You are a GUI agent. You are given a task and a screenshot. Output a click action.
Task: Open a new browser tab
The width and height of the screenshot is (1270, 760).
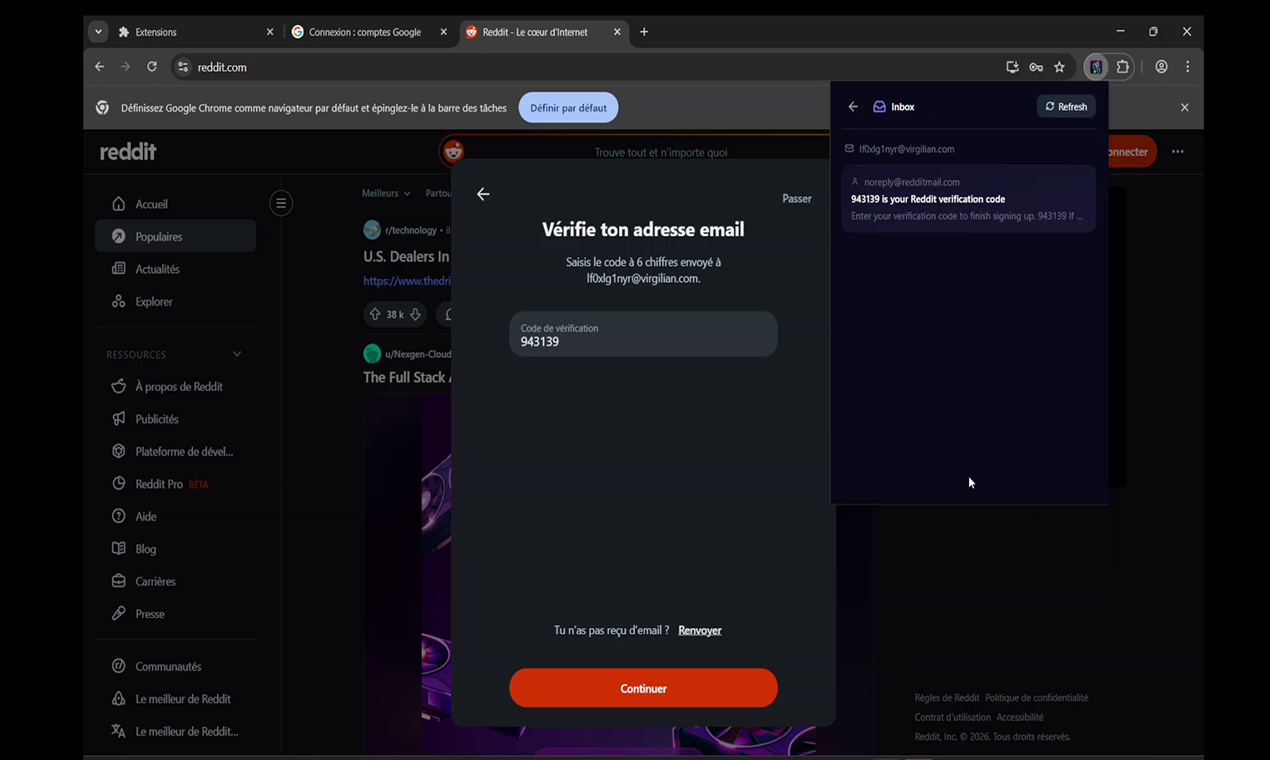[644, 32]
